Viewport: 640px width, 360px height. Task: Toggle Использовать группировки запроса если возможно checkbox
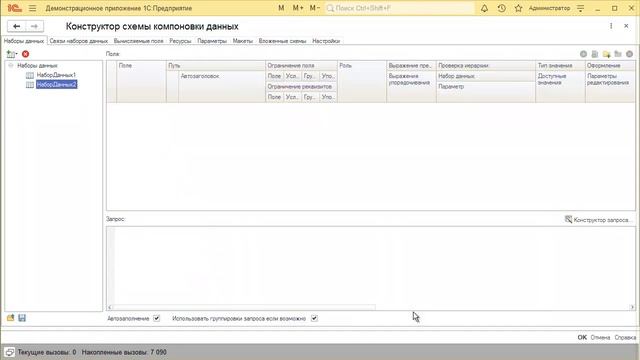tap(314, 318)
